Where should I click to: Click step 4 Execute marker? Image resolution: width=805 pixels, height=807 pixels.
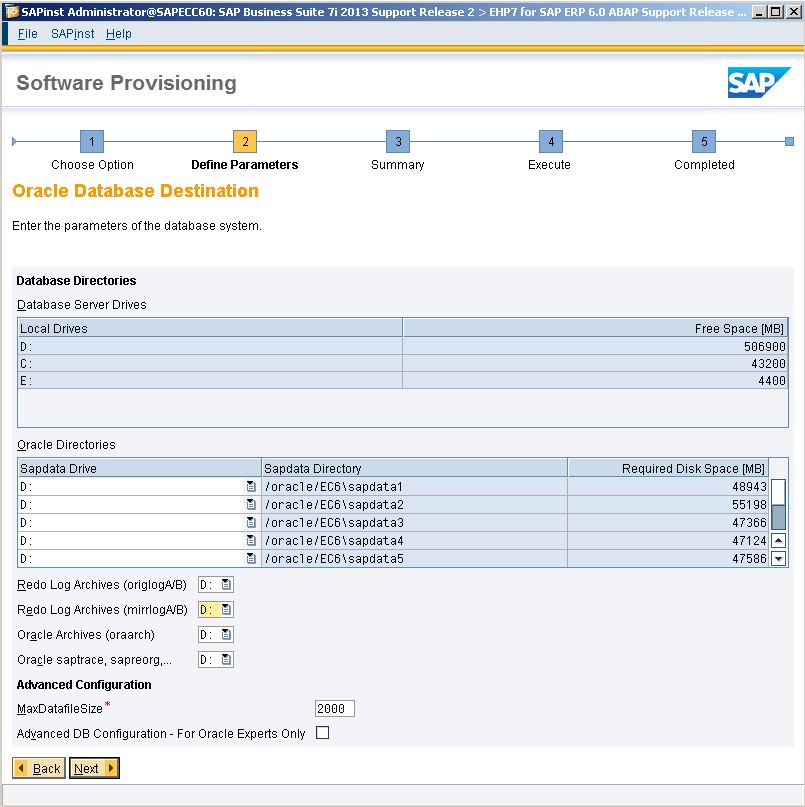click(x=551, y=142)
